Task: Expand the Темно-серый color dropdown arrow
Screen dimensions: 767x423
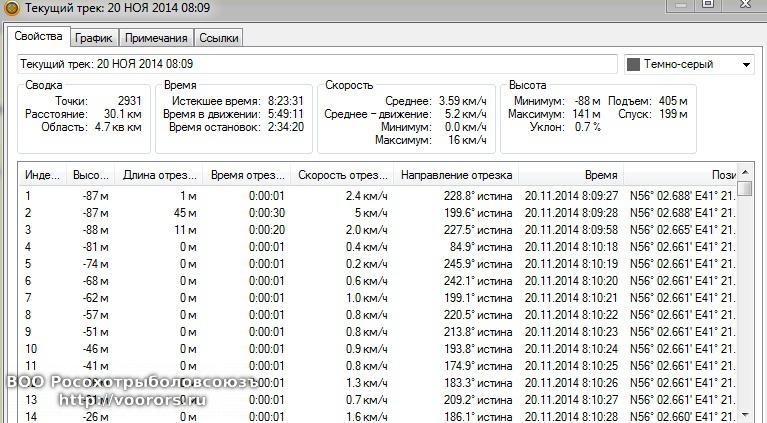Action: point(746,65)
